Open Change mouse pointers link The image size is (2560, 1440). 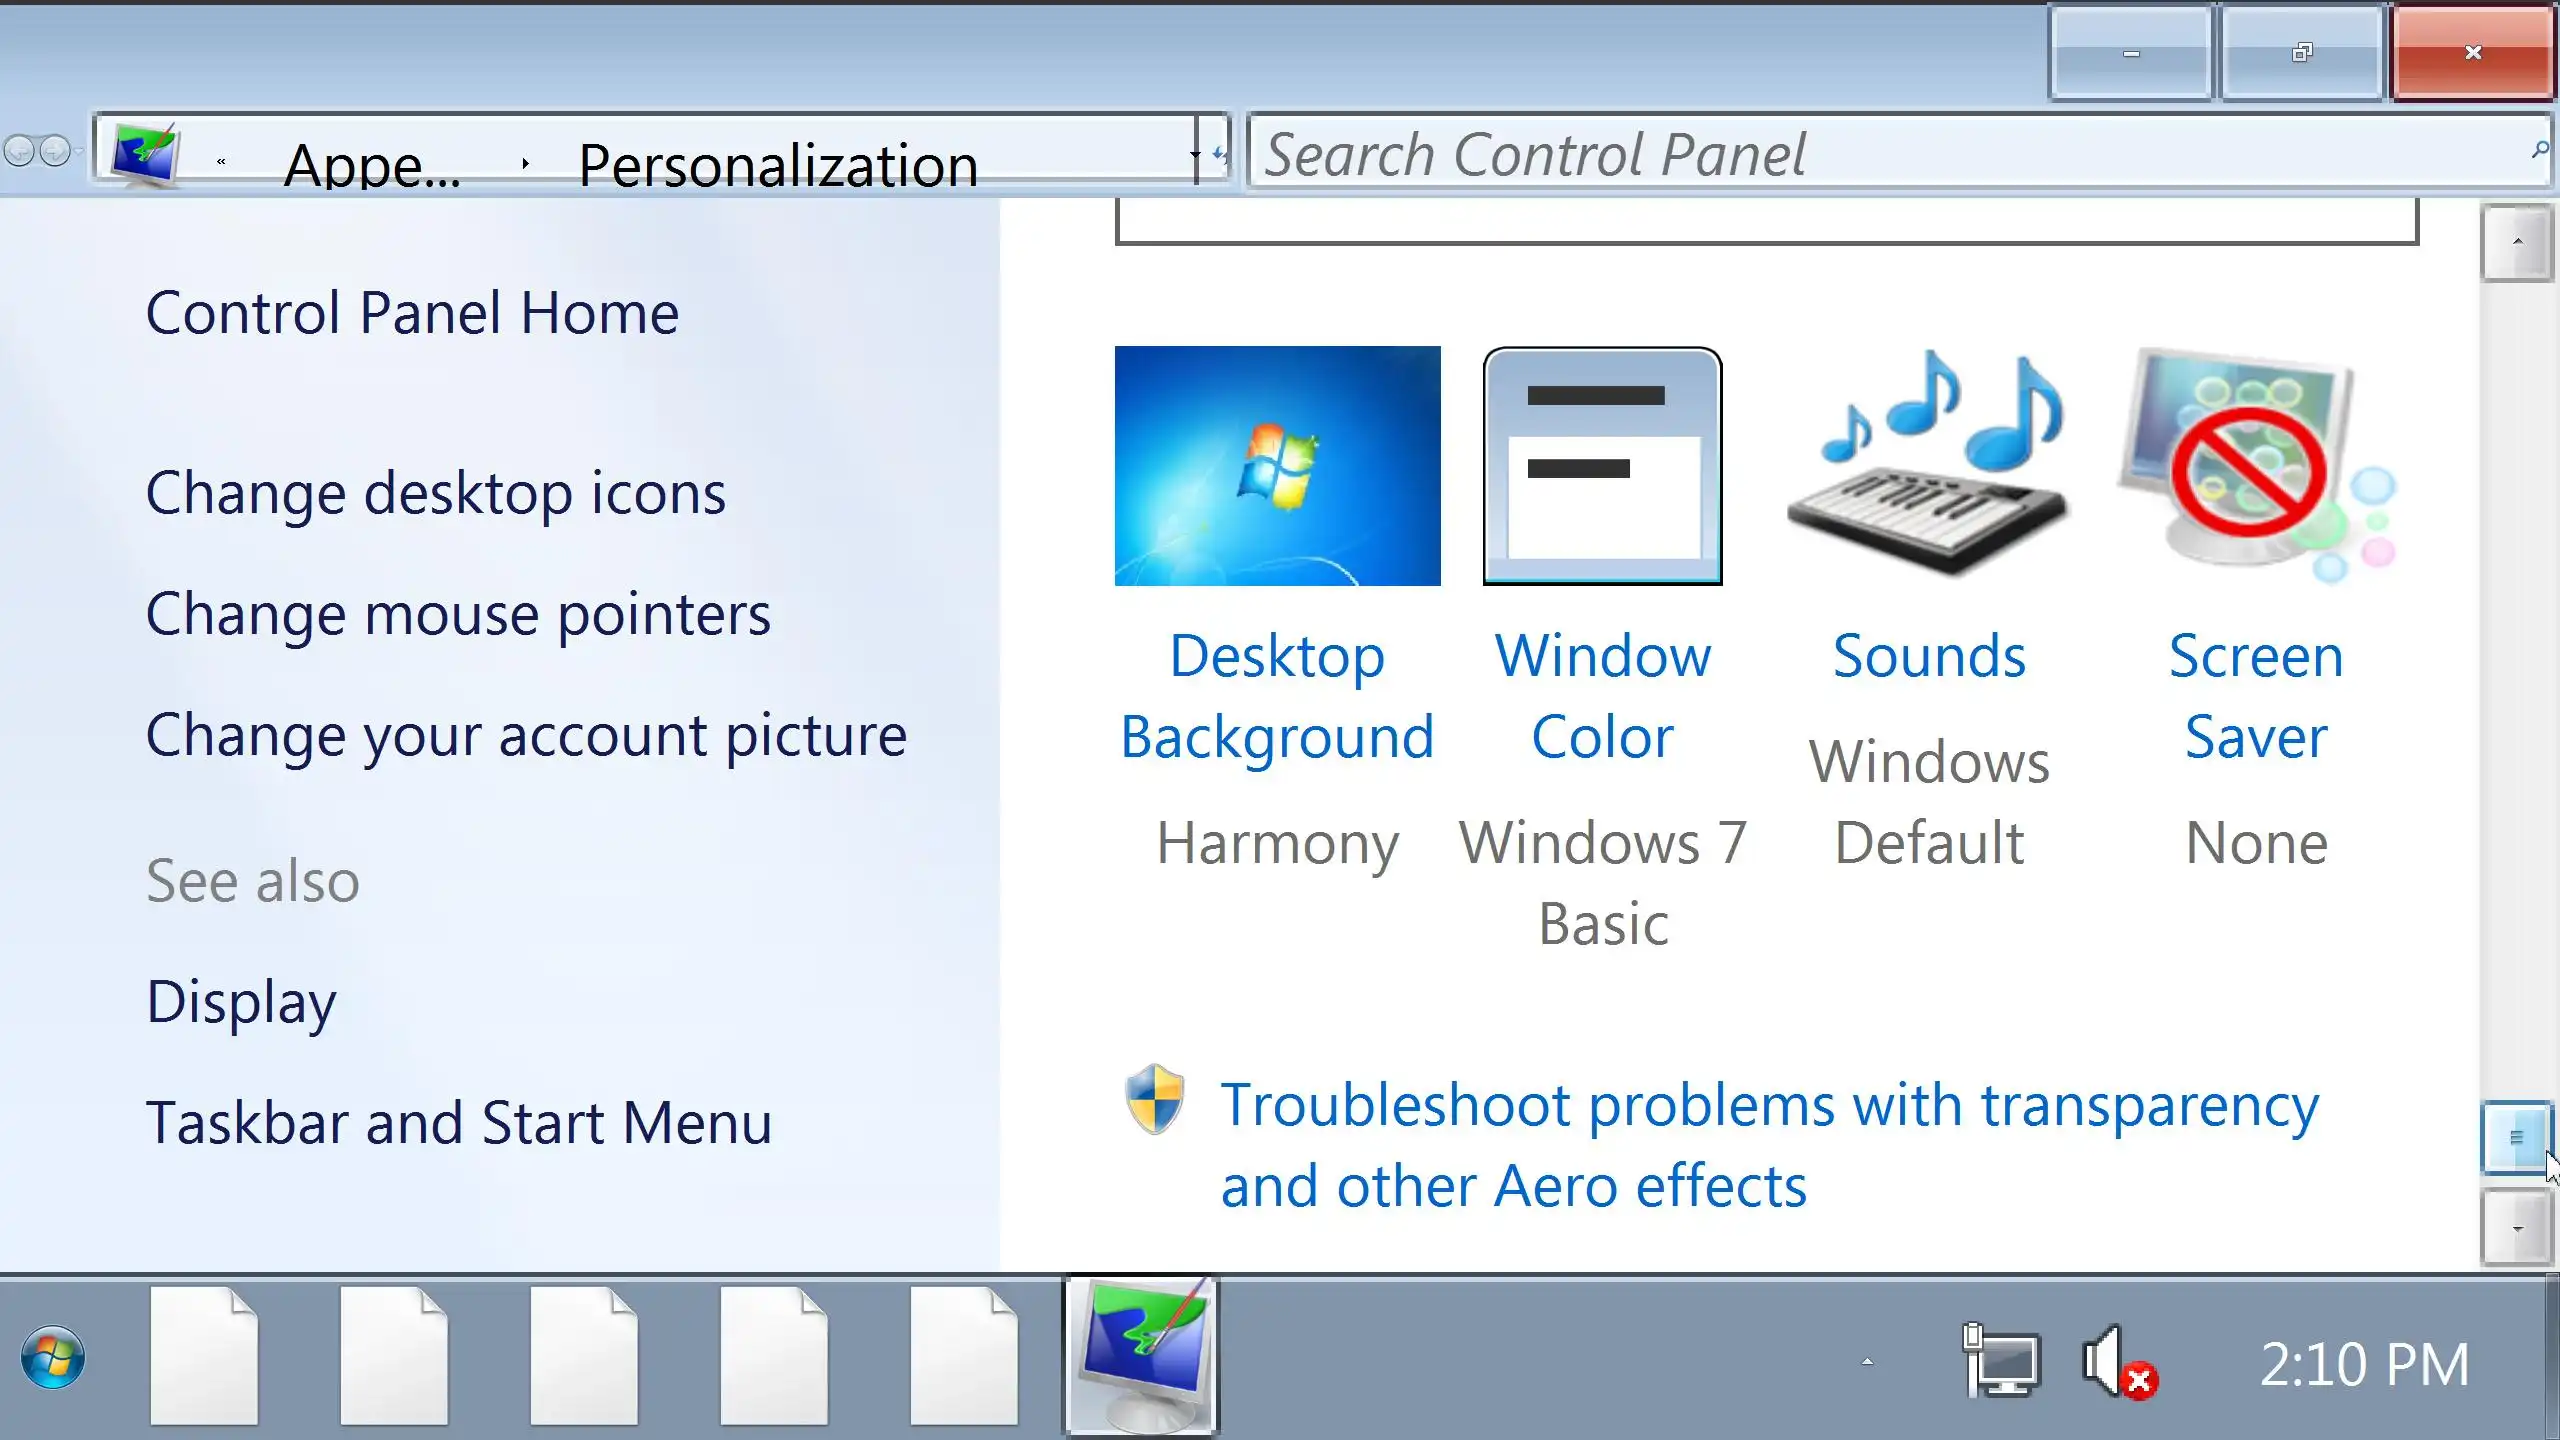[458, 614]
